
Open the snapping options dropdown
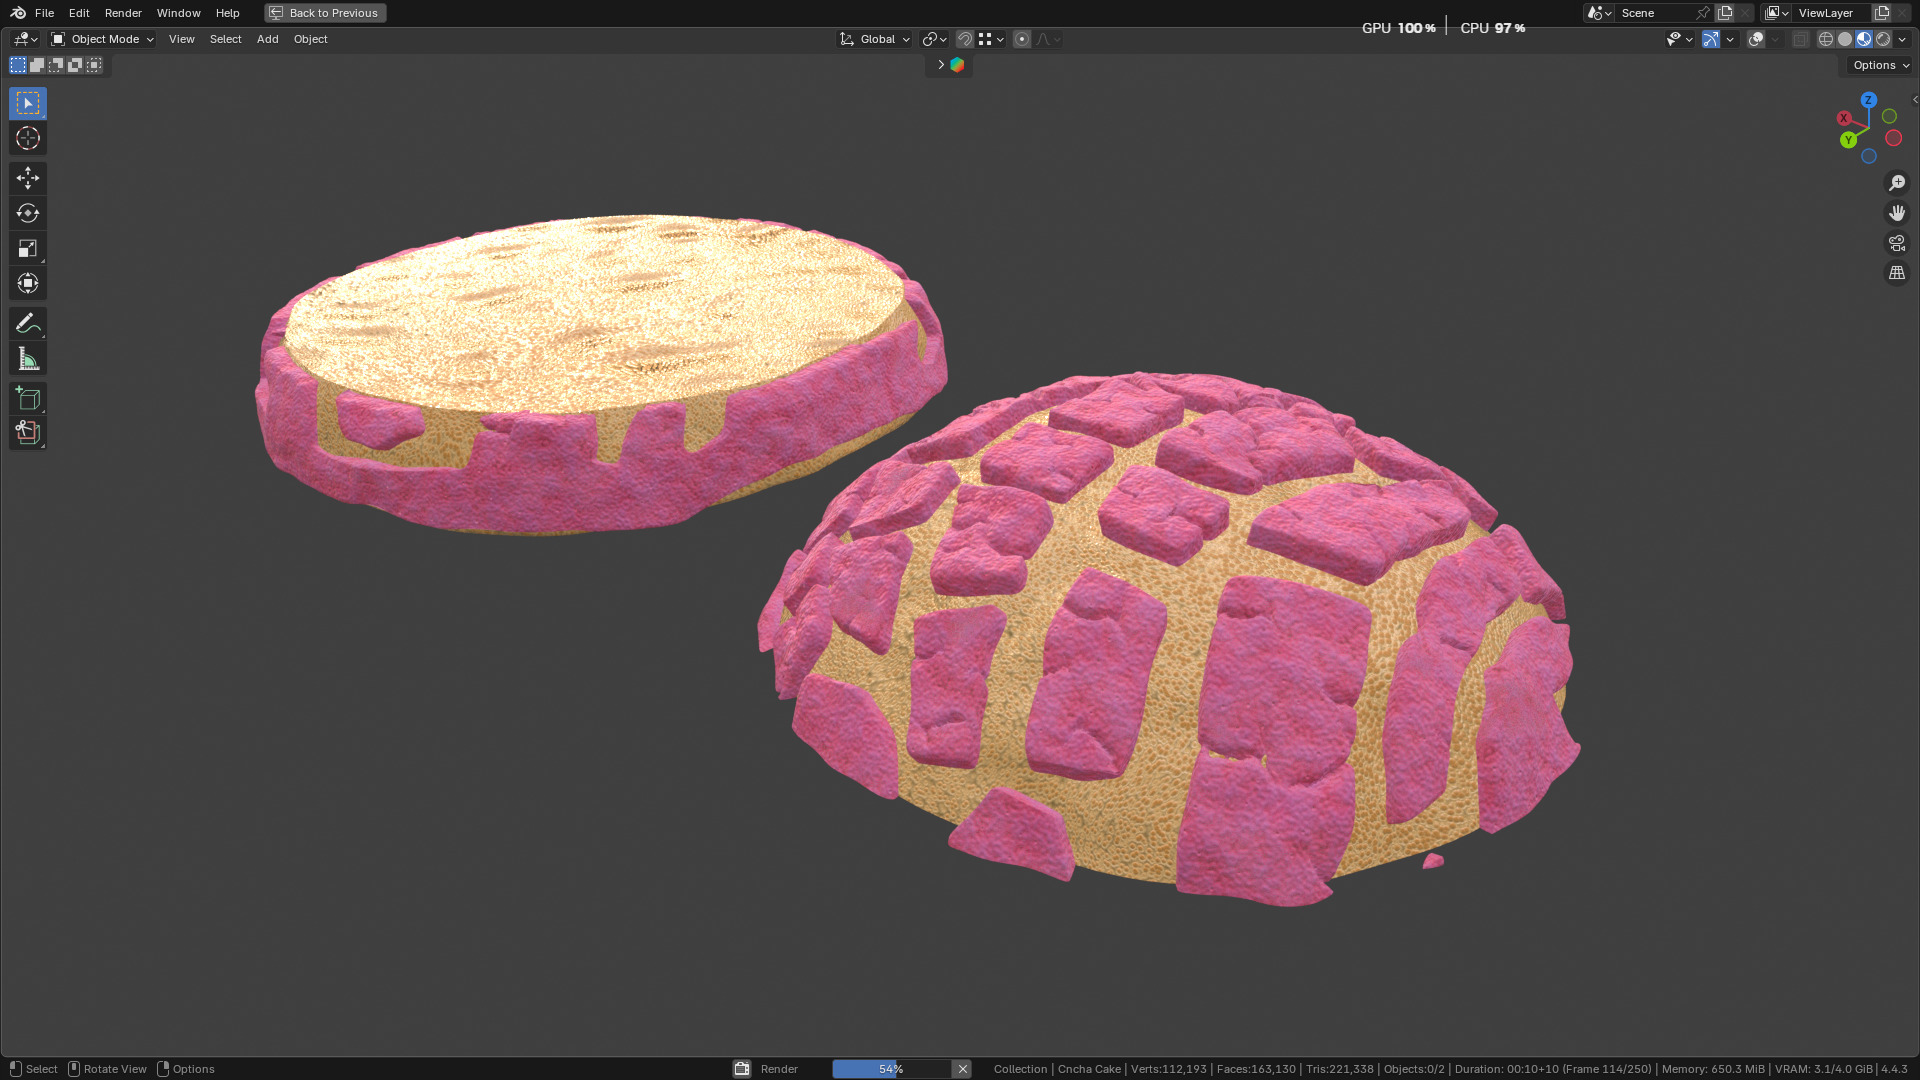[991, 39]
